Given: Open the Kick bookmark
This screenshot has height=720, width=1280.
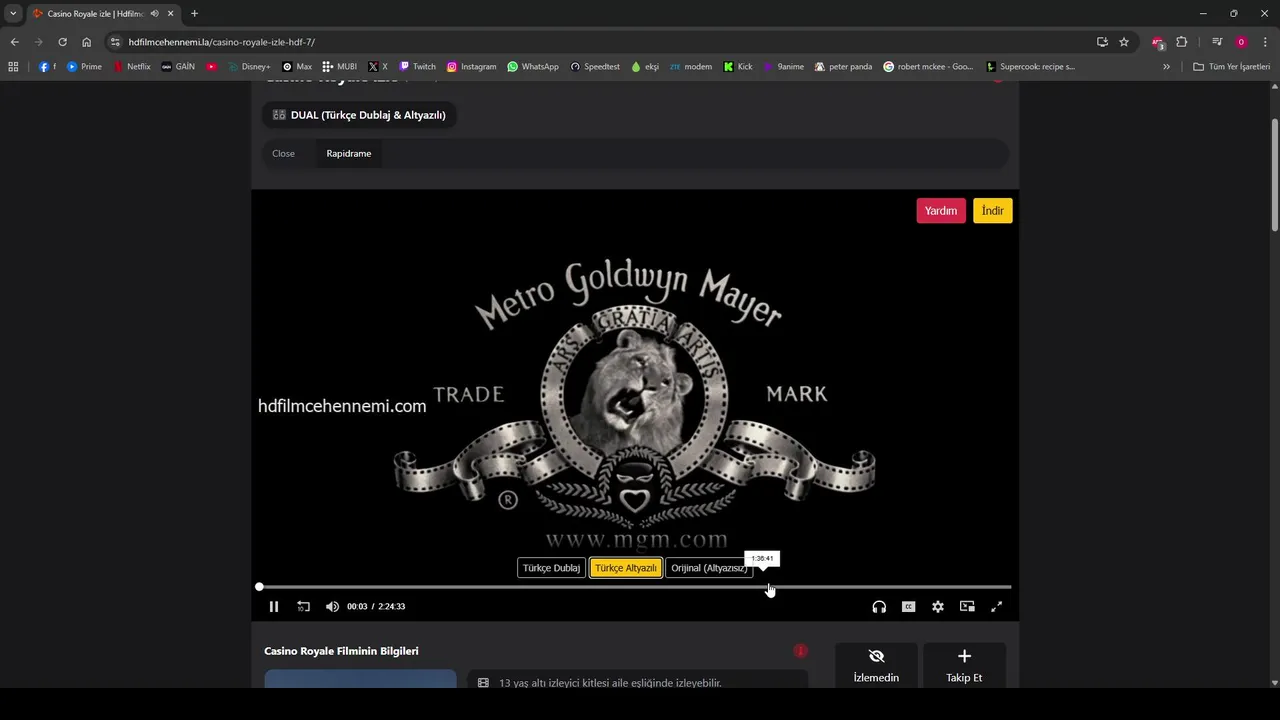Looking at the screenshot, I should (738, 67).
